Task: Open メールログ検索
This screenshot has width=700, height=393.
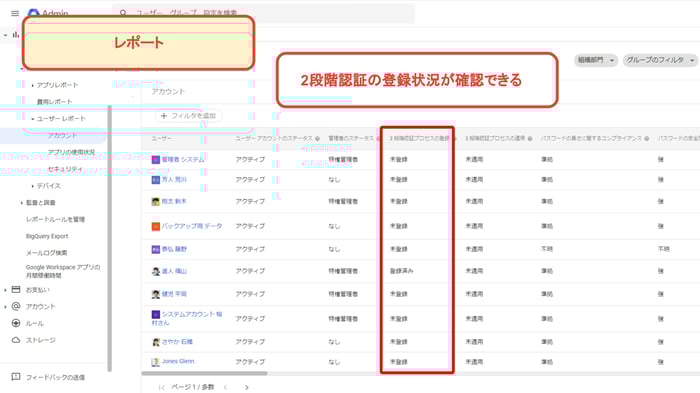Action: pyautogui.click(x=46, y=253)
